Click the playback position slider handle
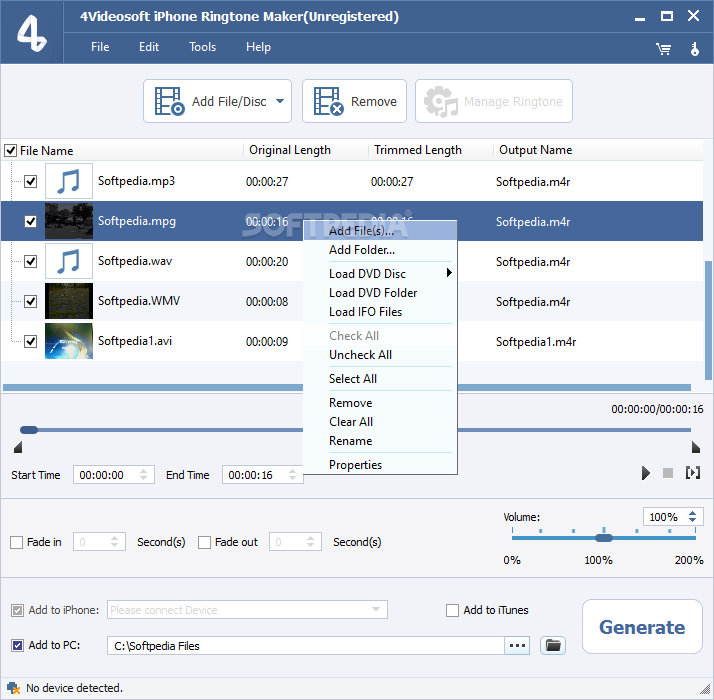714x700 pixels. [29, 430]
